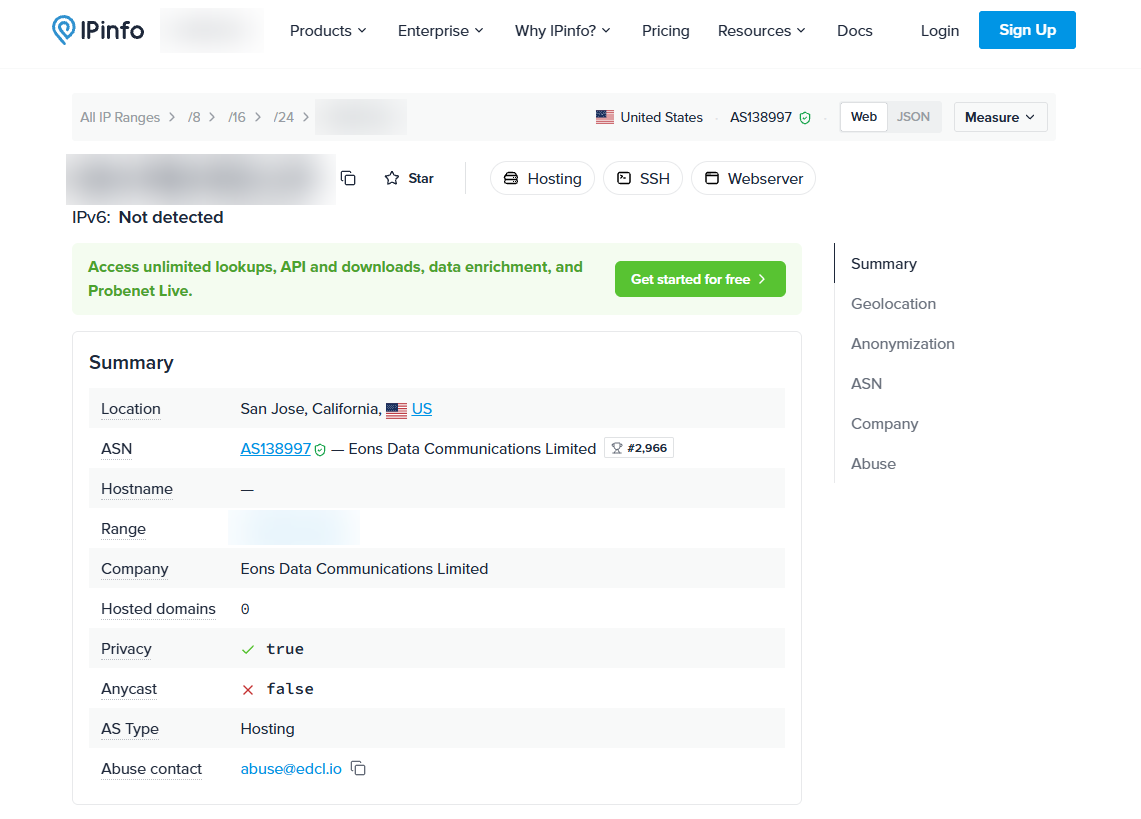Image resolution: width=1141 pixels, height=819 pixels.
Task: Click the Login link
Action: click(x=939, y=31)
